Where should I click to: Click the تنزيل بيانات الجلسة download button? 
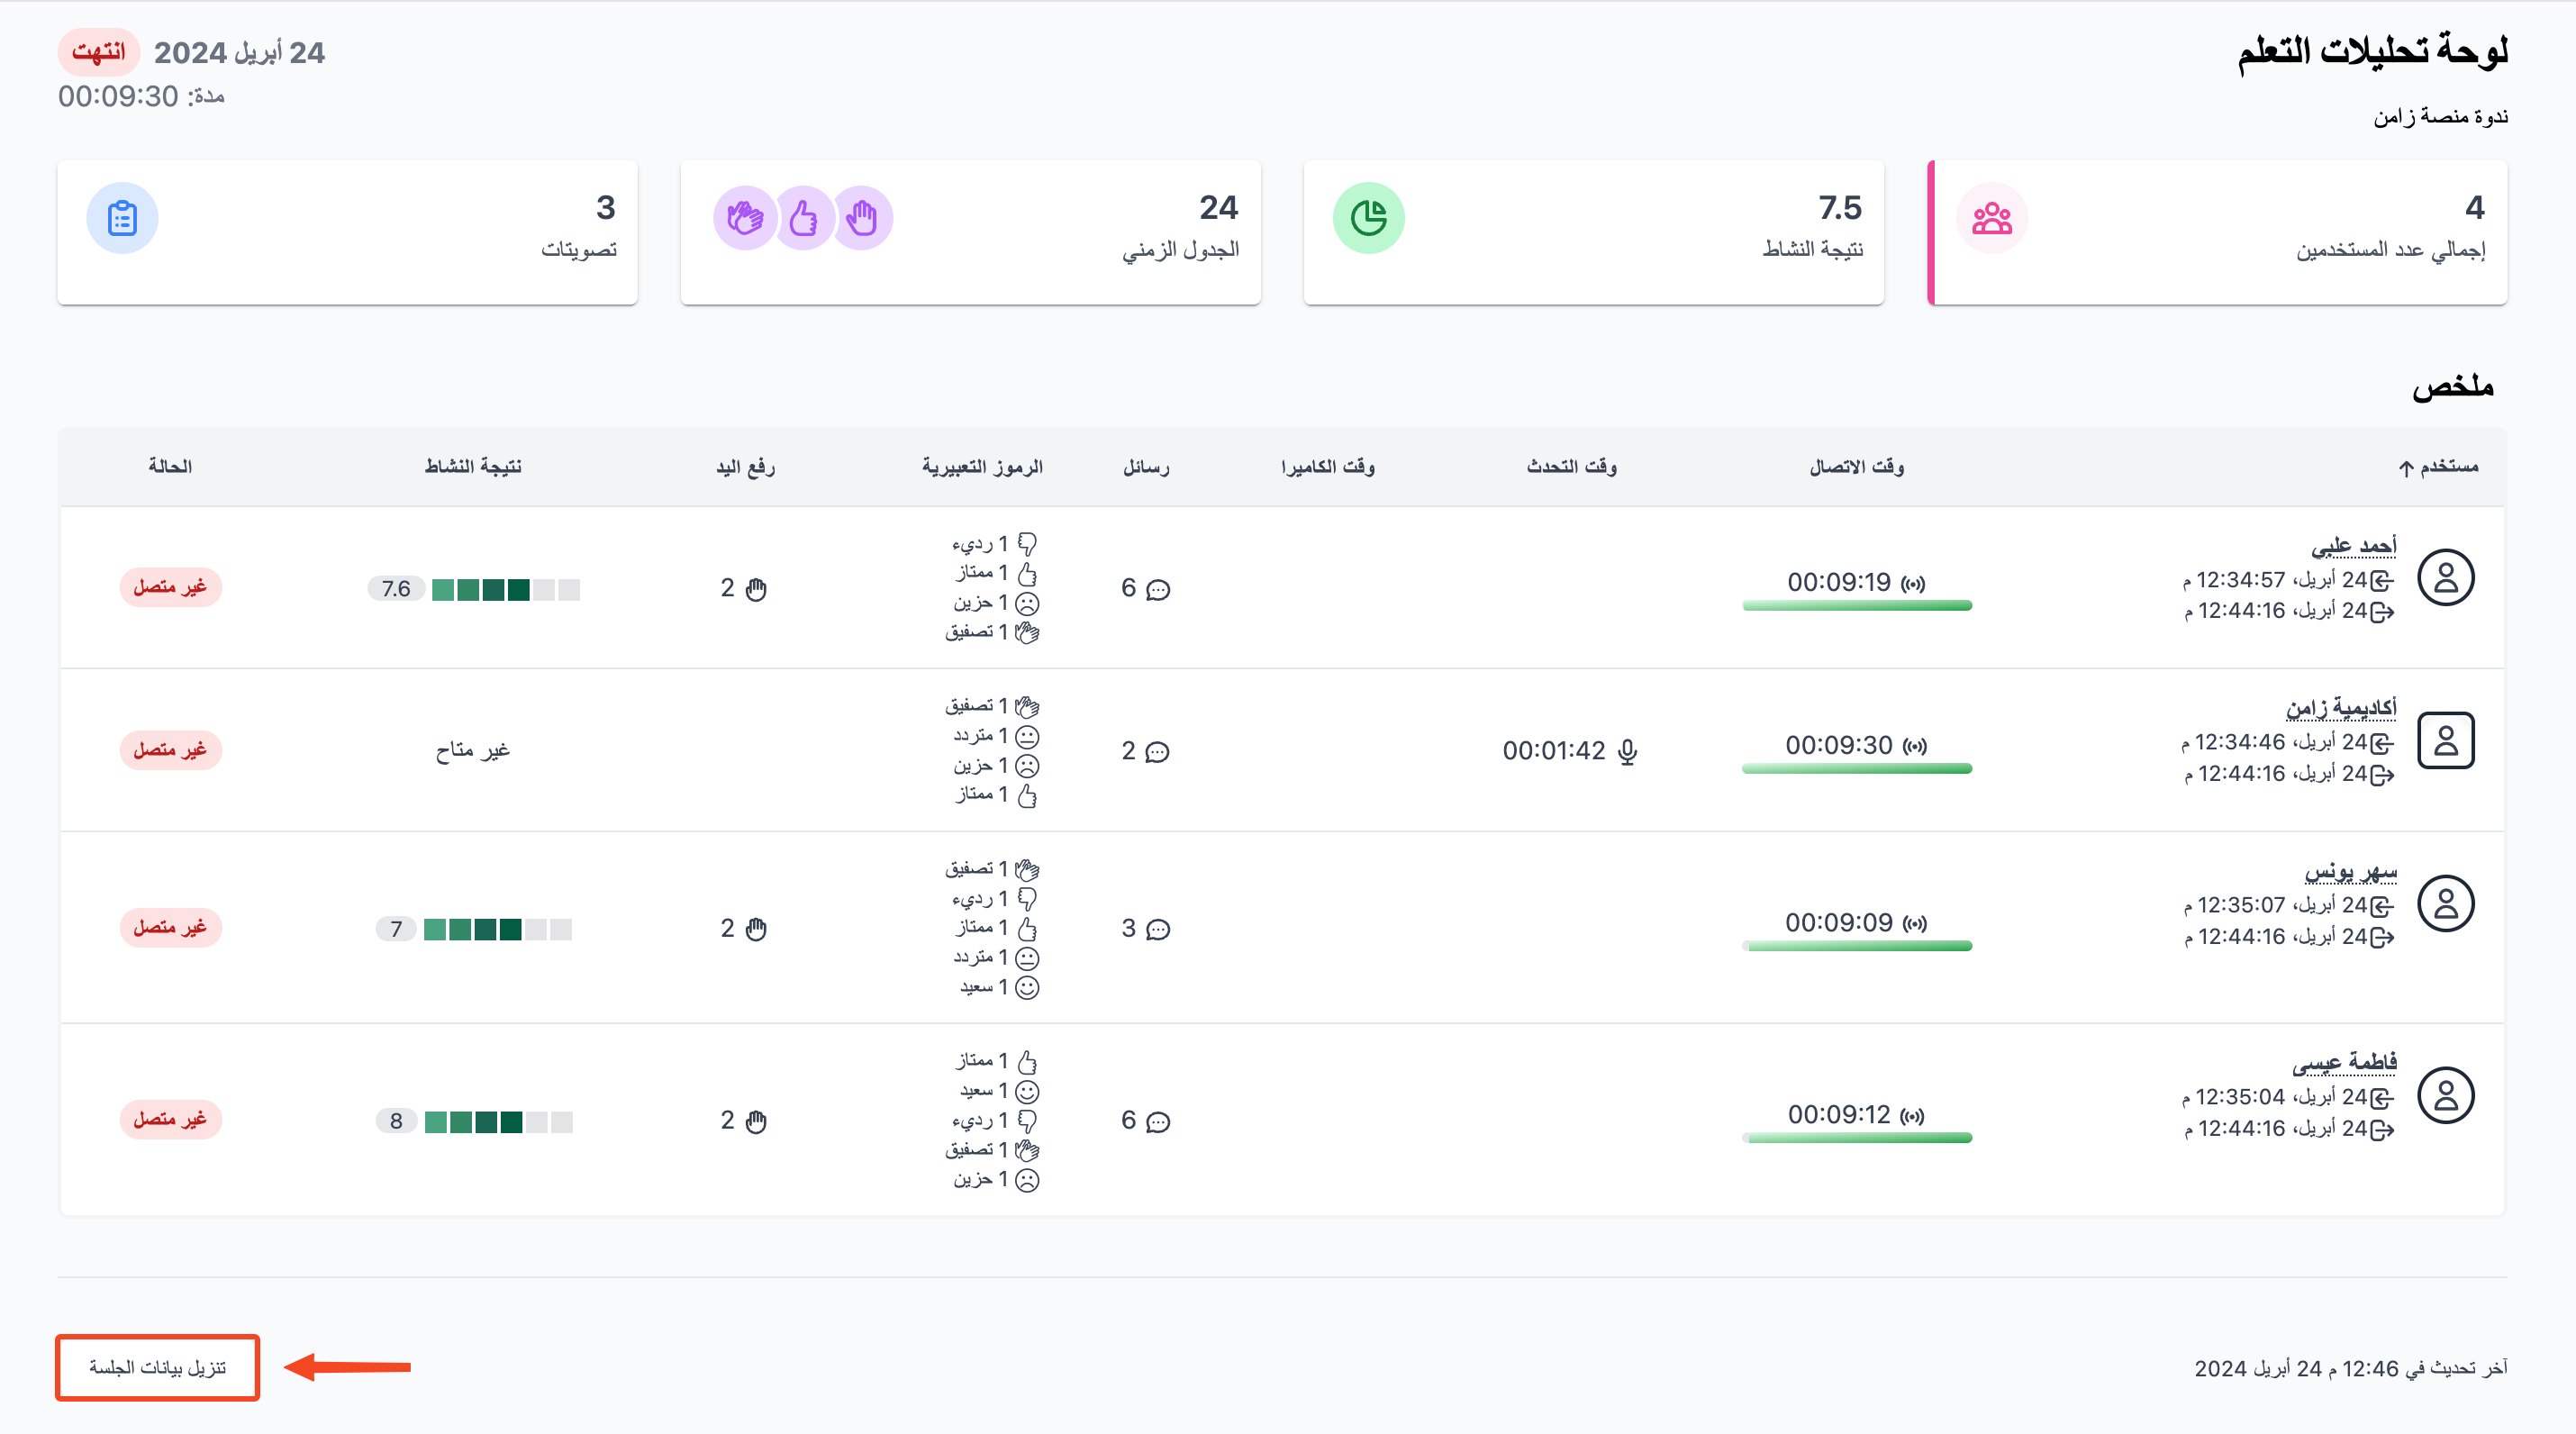pos(158,1368)
